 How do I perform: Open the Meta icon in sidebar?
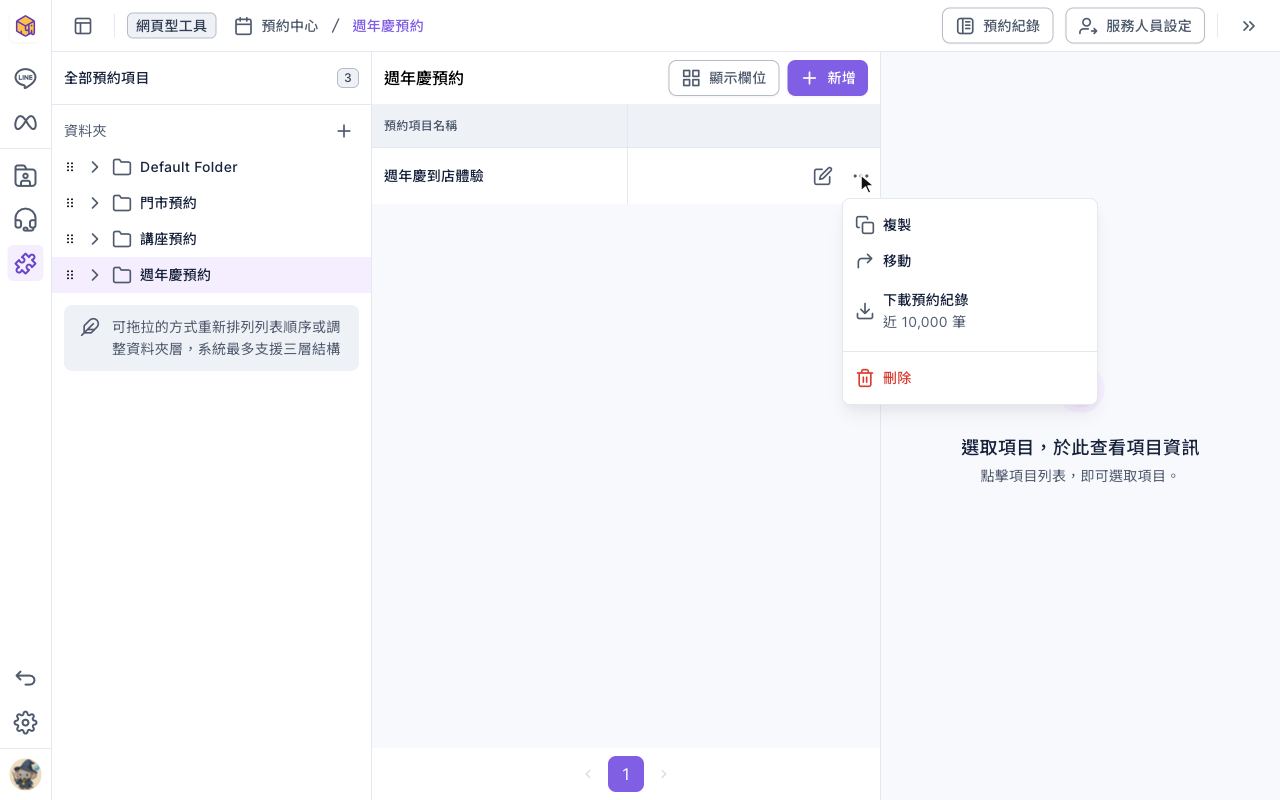(25, 122)
